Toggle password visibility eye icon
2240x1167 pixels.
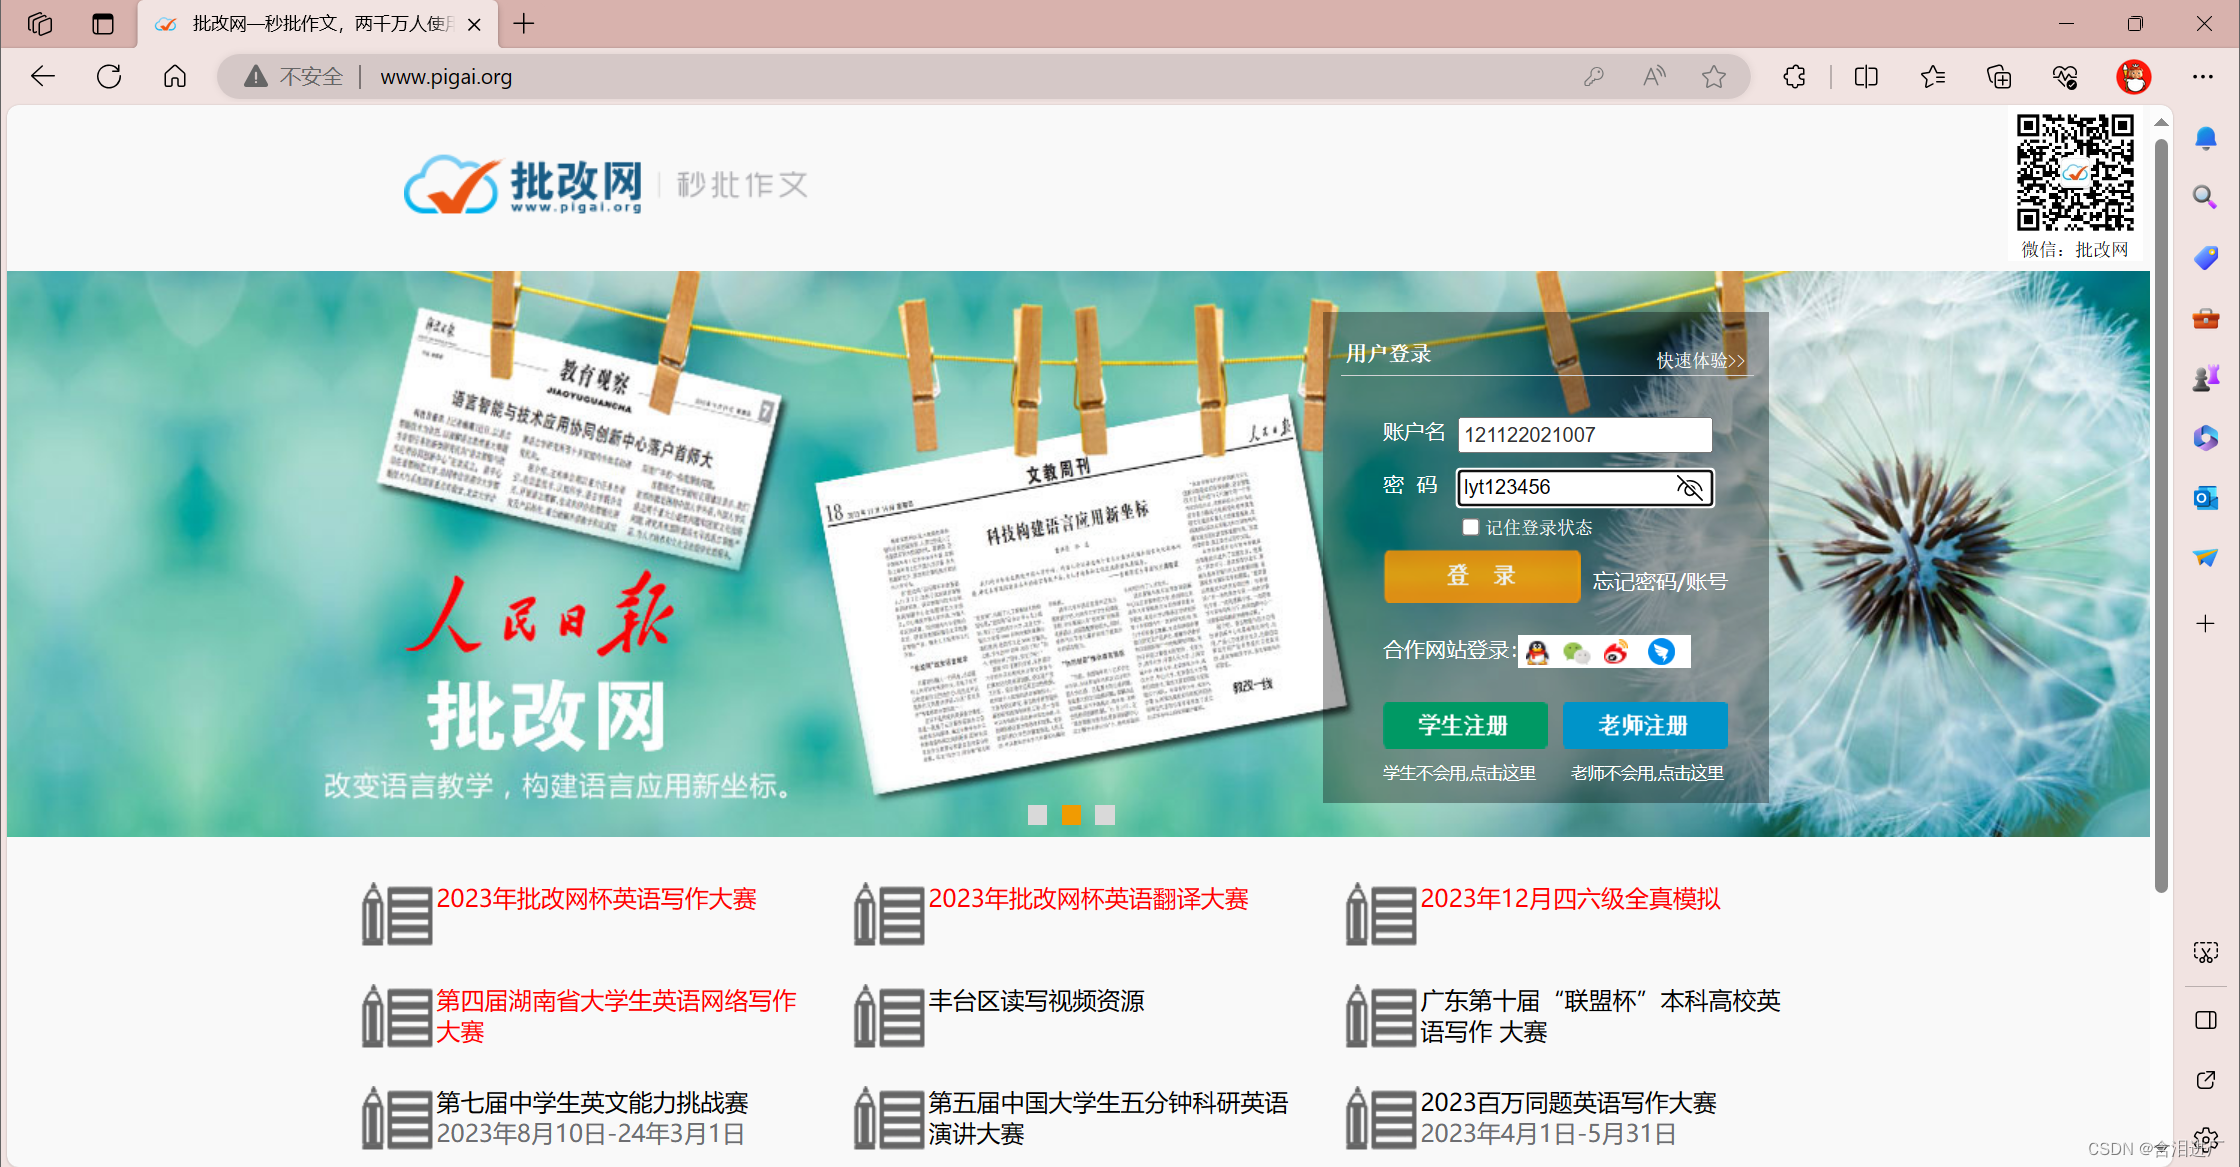(1689, 487)
